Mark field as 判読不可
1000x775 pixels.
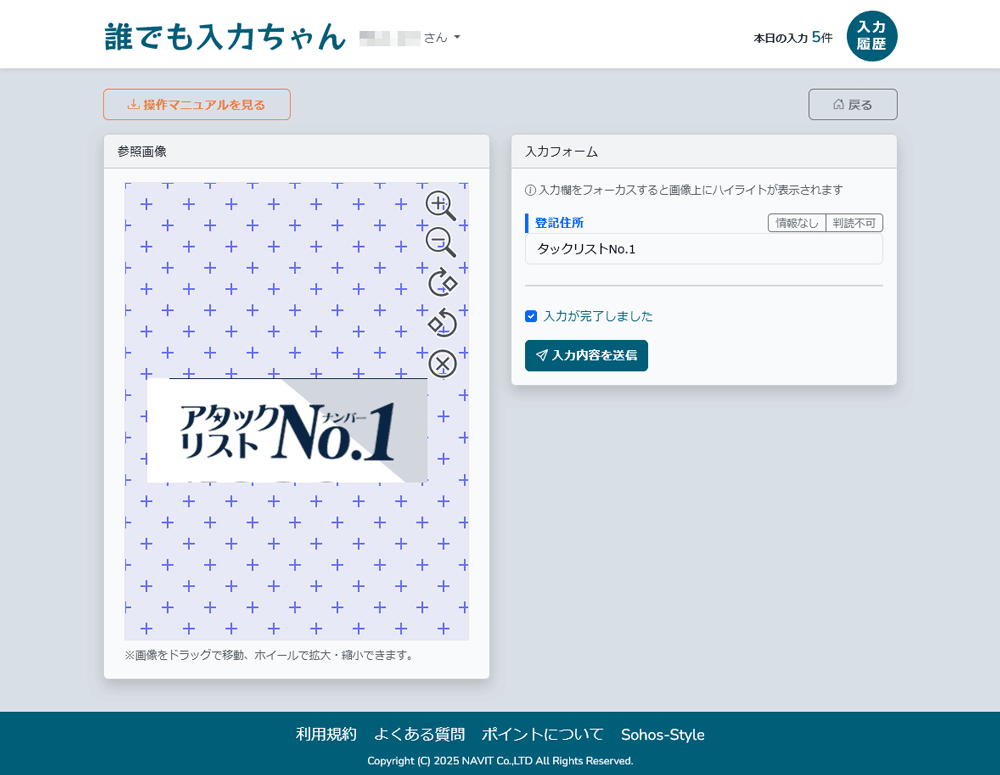click(x=854, y=223)
